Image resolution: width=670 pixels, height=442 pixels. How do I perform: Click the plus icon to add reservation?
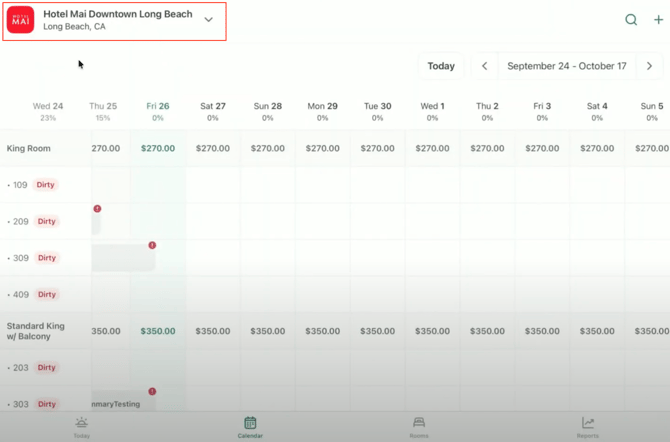(658, 20)
